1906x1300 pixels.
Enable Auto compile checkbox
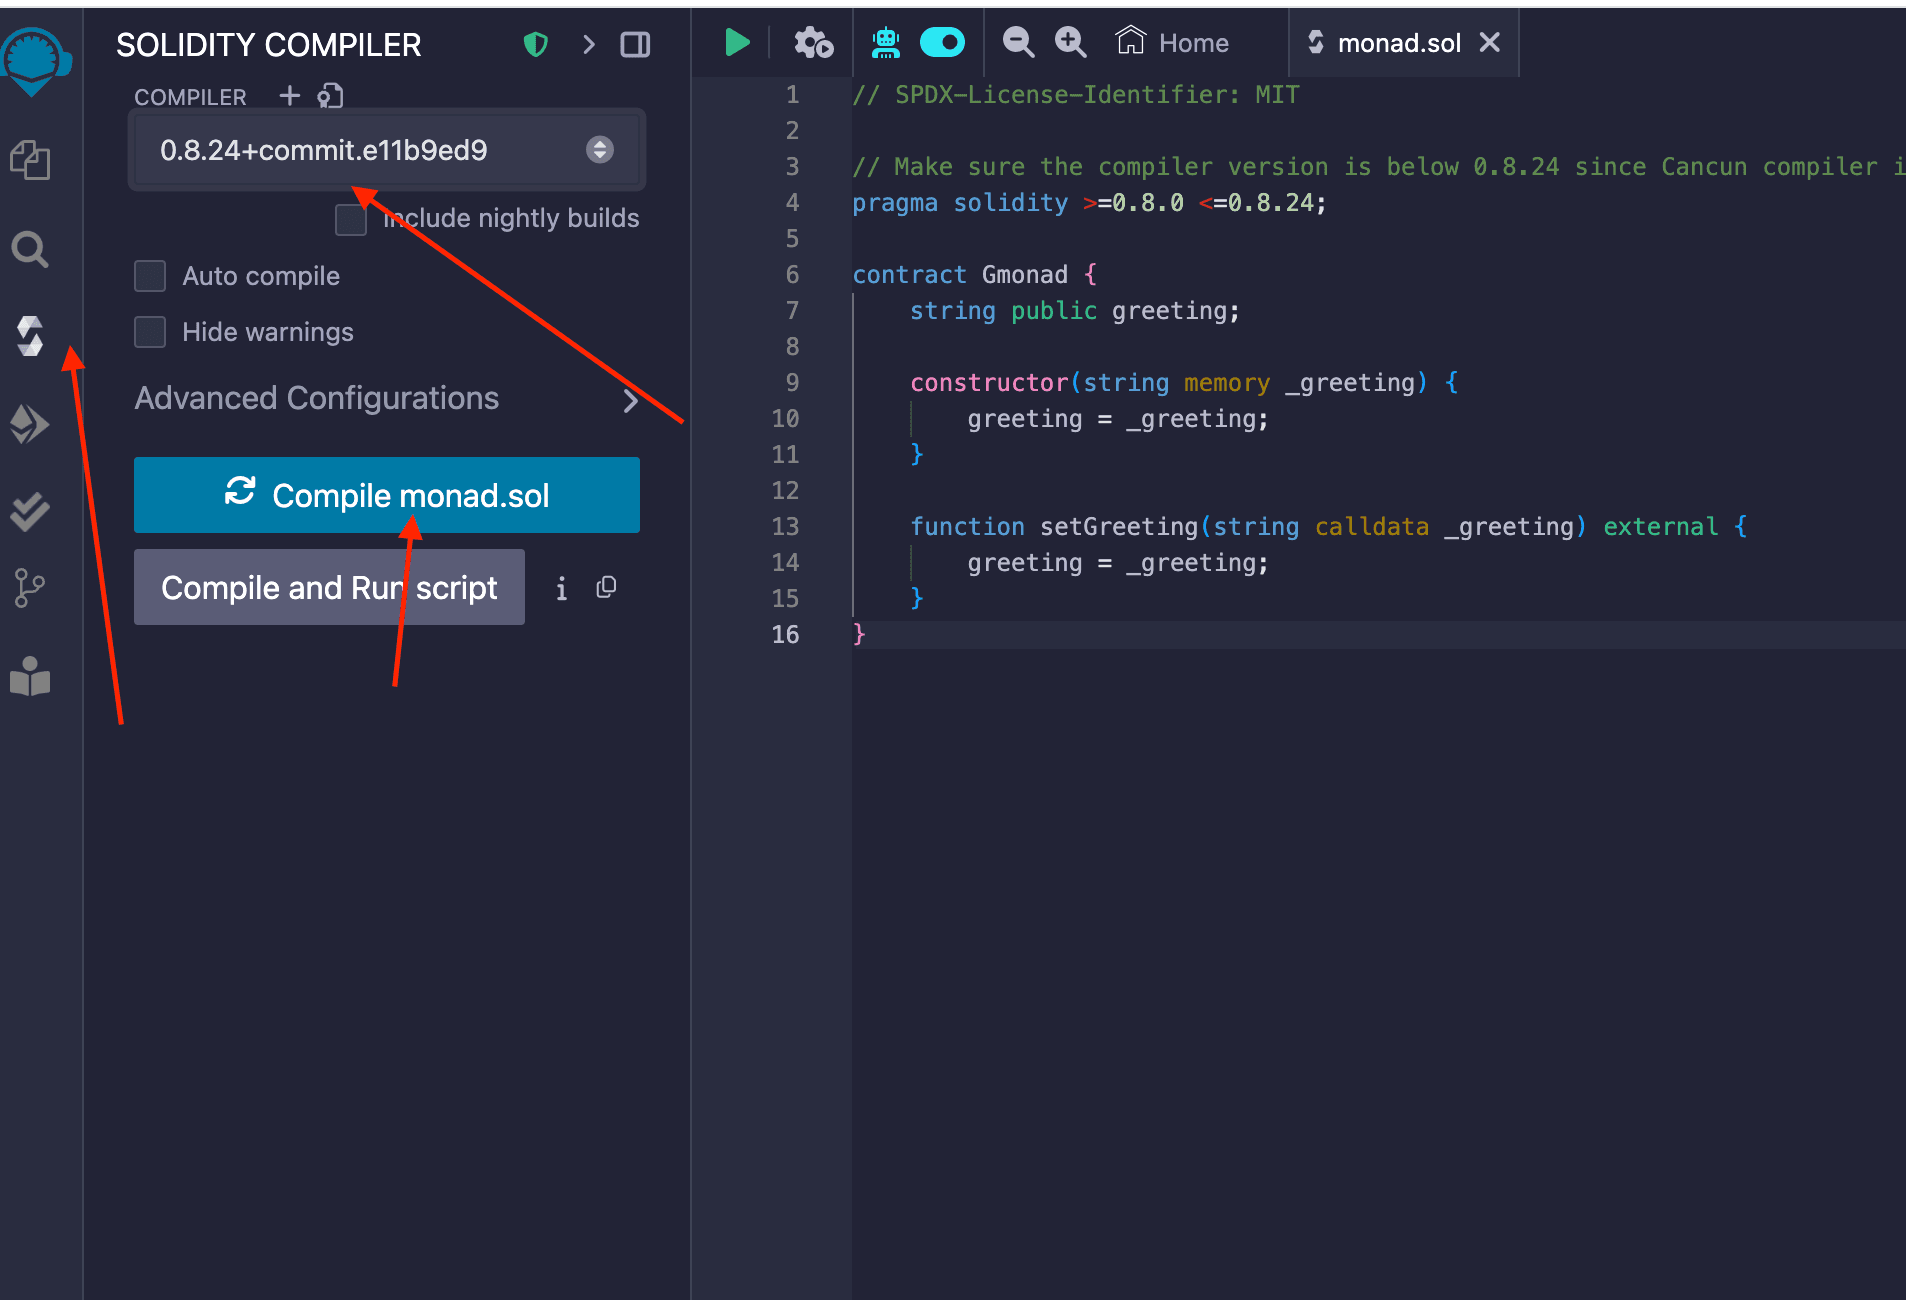150,276
